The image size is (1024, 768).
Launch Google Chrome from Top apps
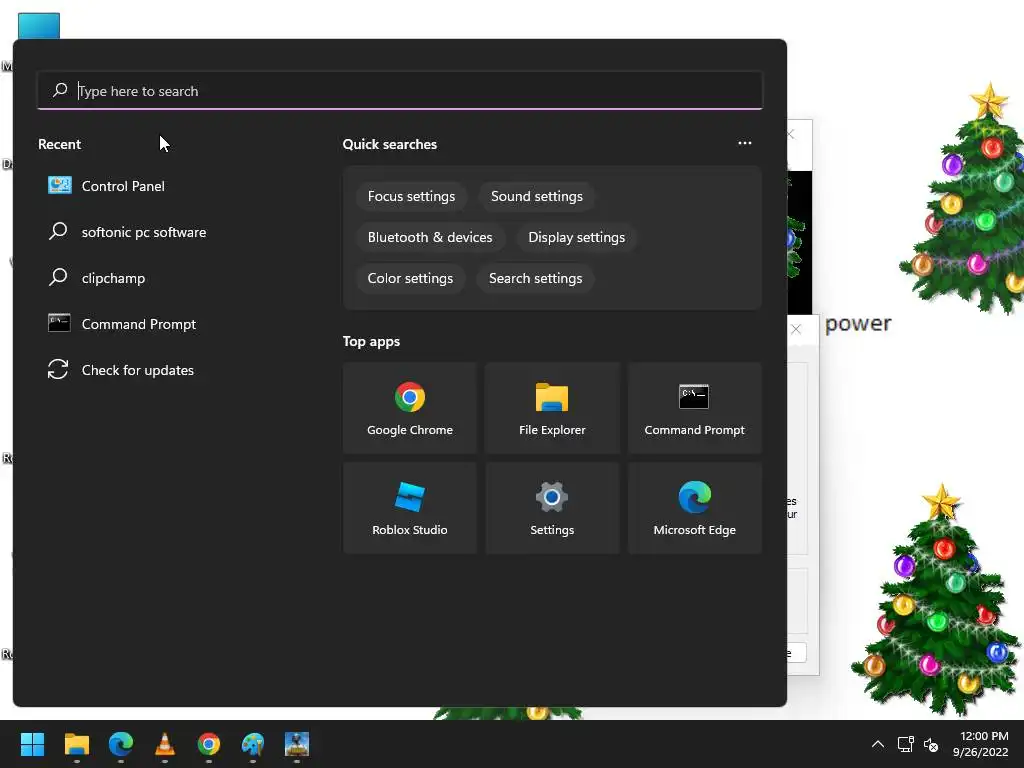pos(409,408)
